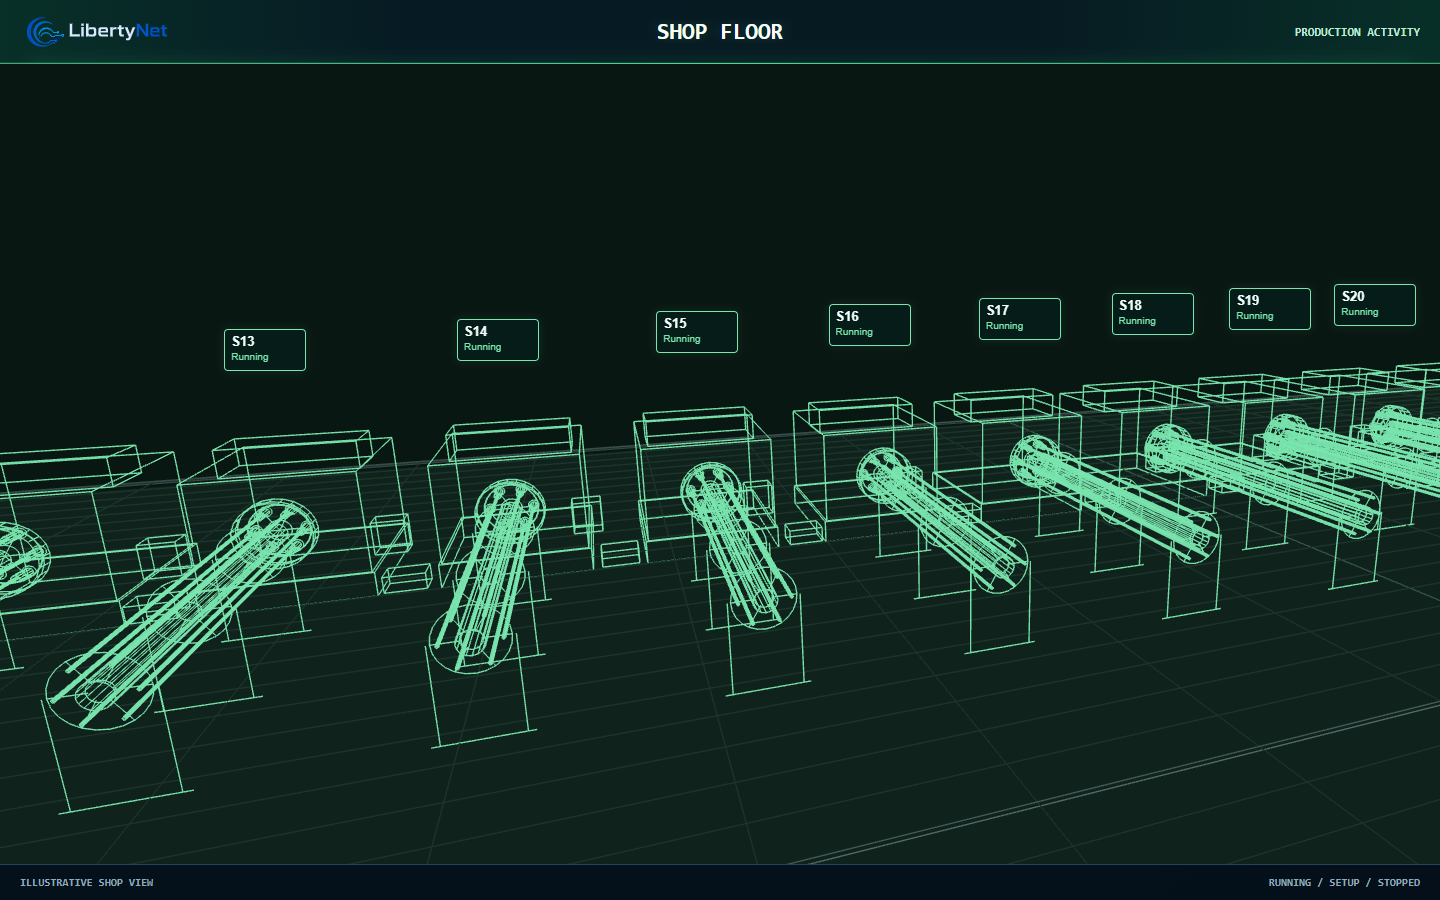This screenshot has width=1440, height=900.
Task: Click the SHOP FLOOR title
Action: (x=720, y=32)
